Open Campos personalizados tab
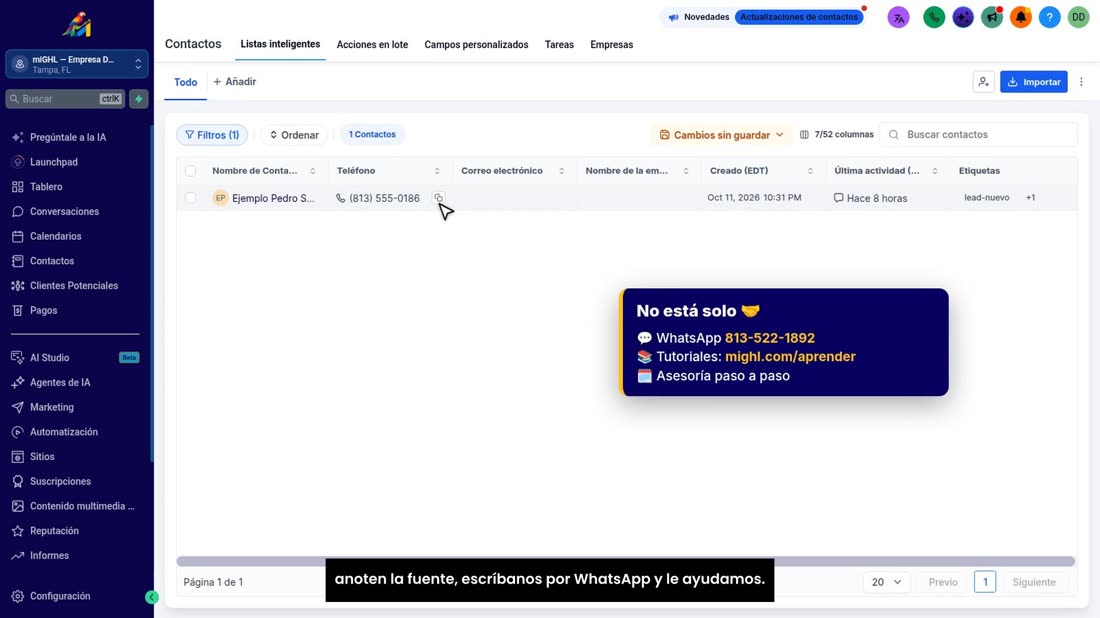 [476, 45]
